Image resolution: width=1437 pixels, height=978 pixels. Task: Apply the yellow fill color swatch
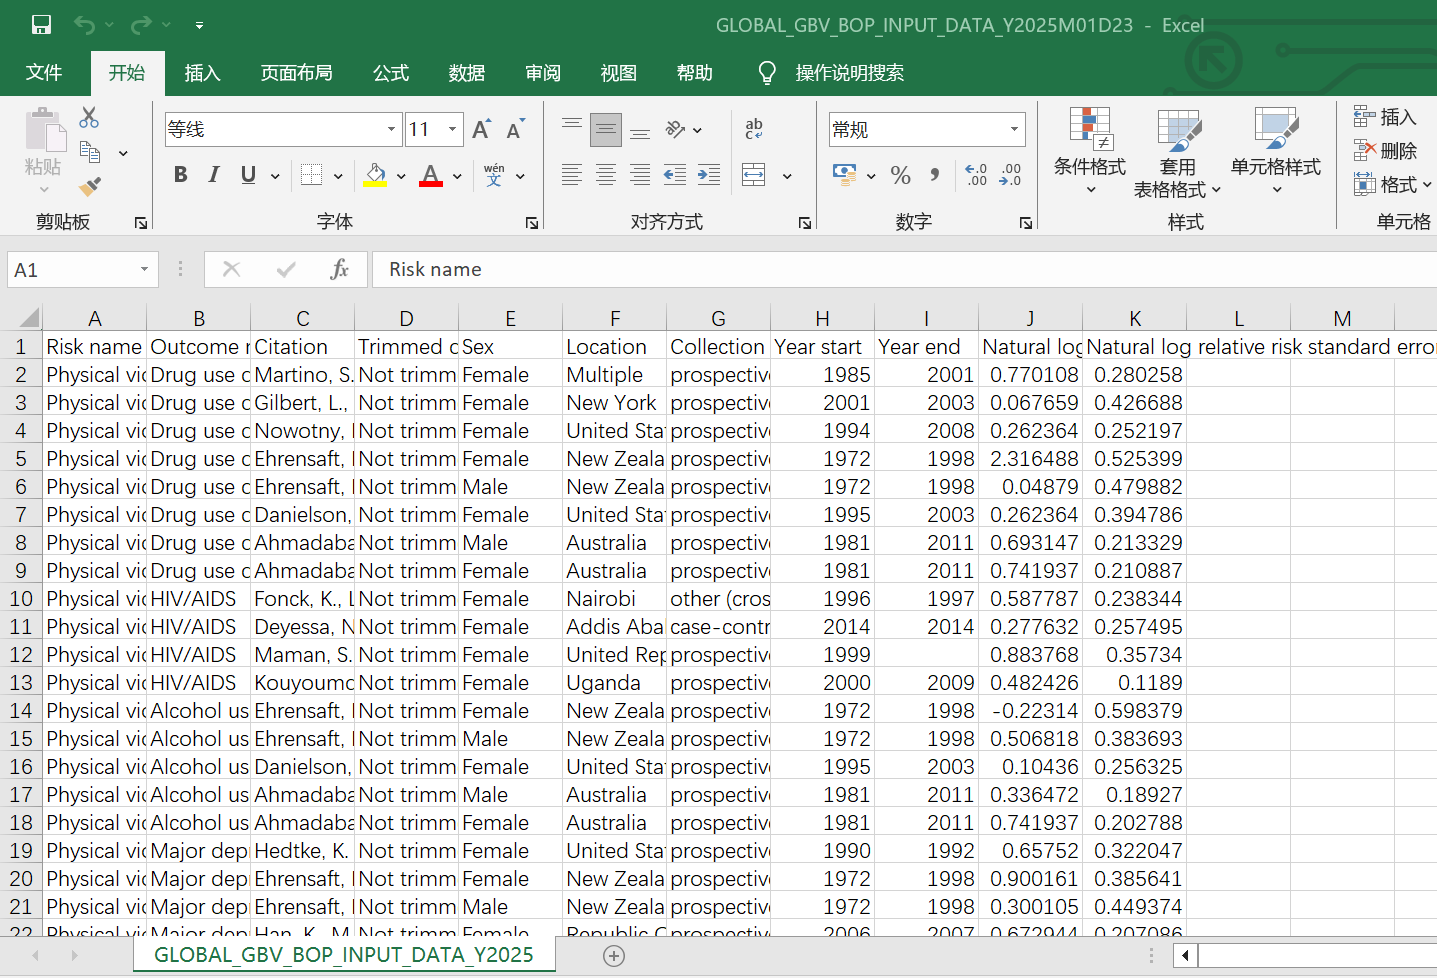376,176
